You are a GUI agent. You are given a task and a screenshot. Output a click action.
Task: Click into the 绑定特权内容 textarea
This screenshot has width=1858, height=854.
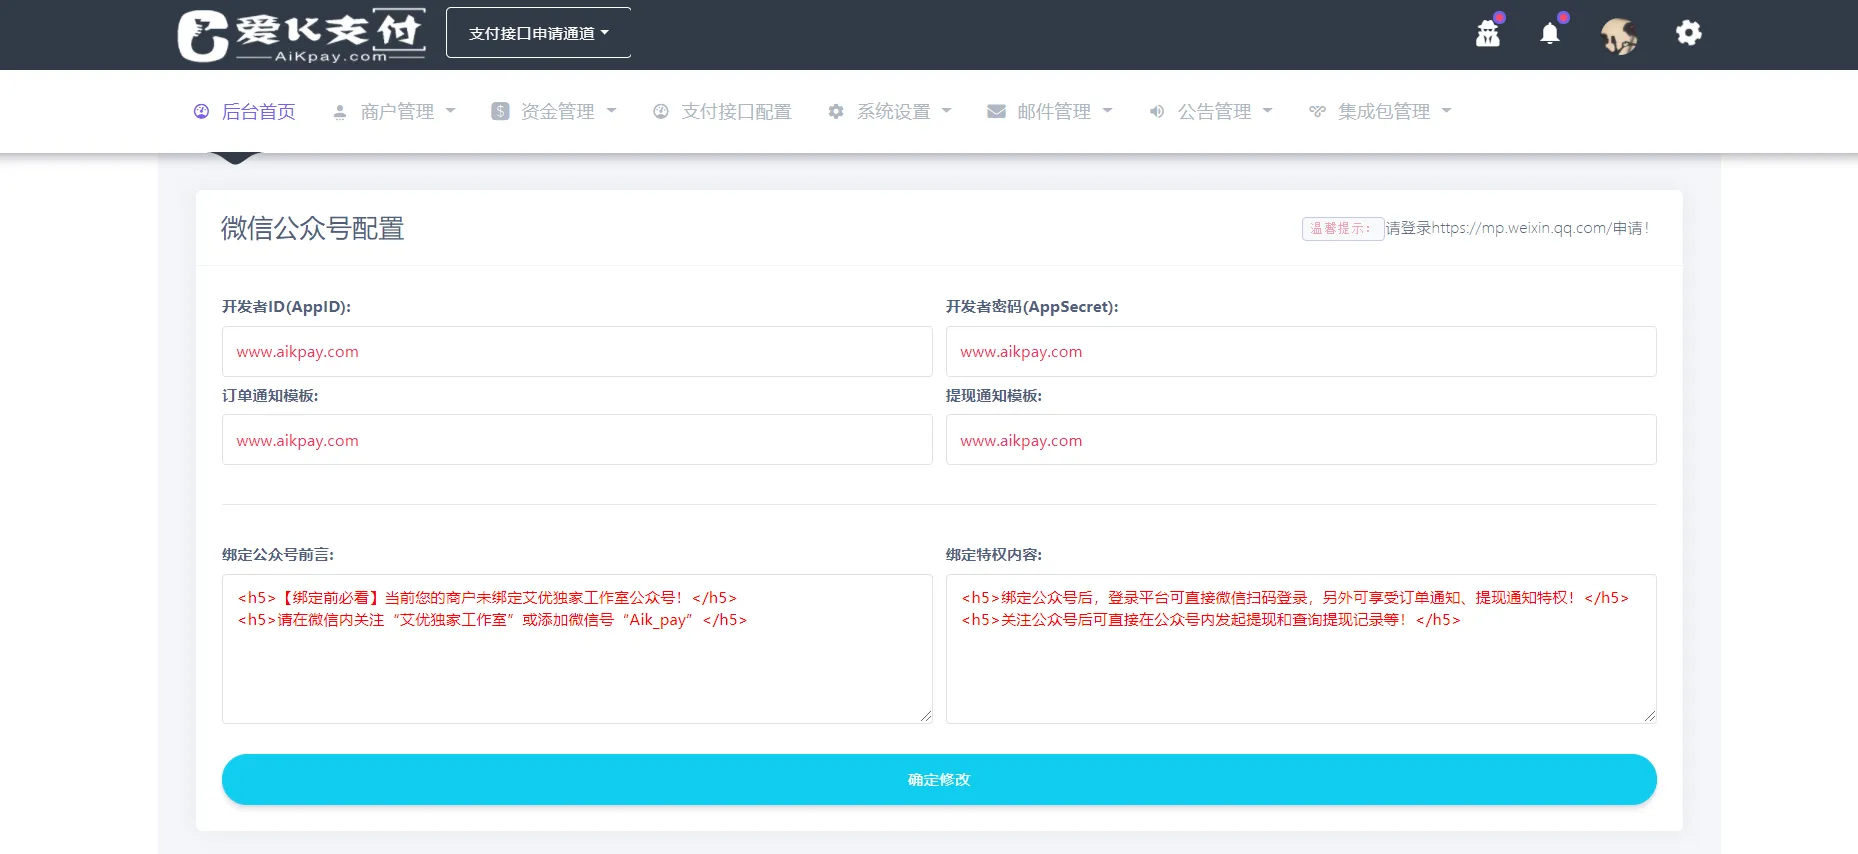(1301, 649)
